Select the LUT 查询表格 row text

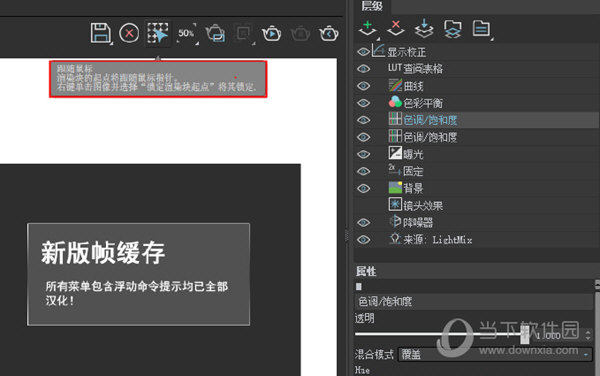(415, 68)
